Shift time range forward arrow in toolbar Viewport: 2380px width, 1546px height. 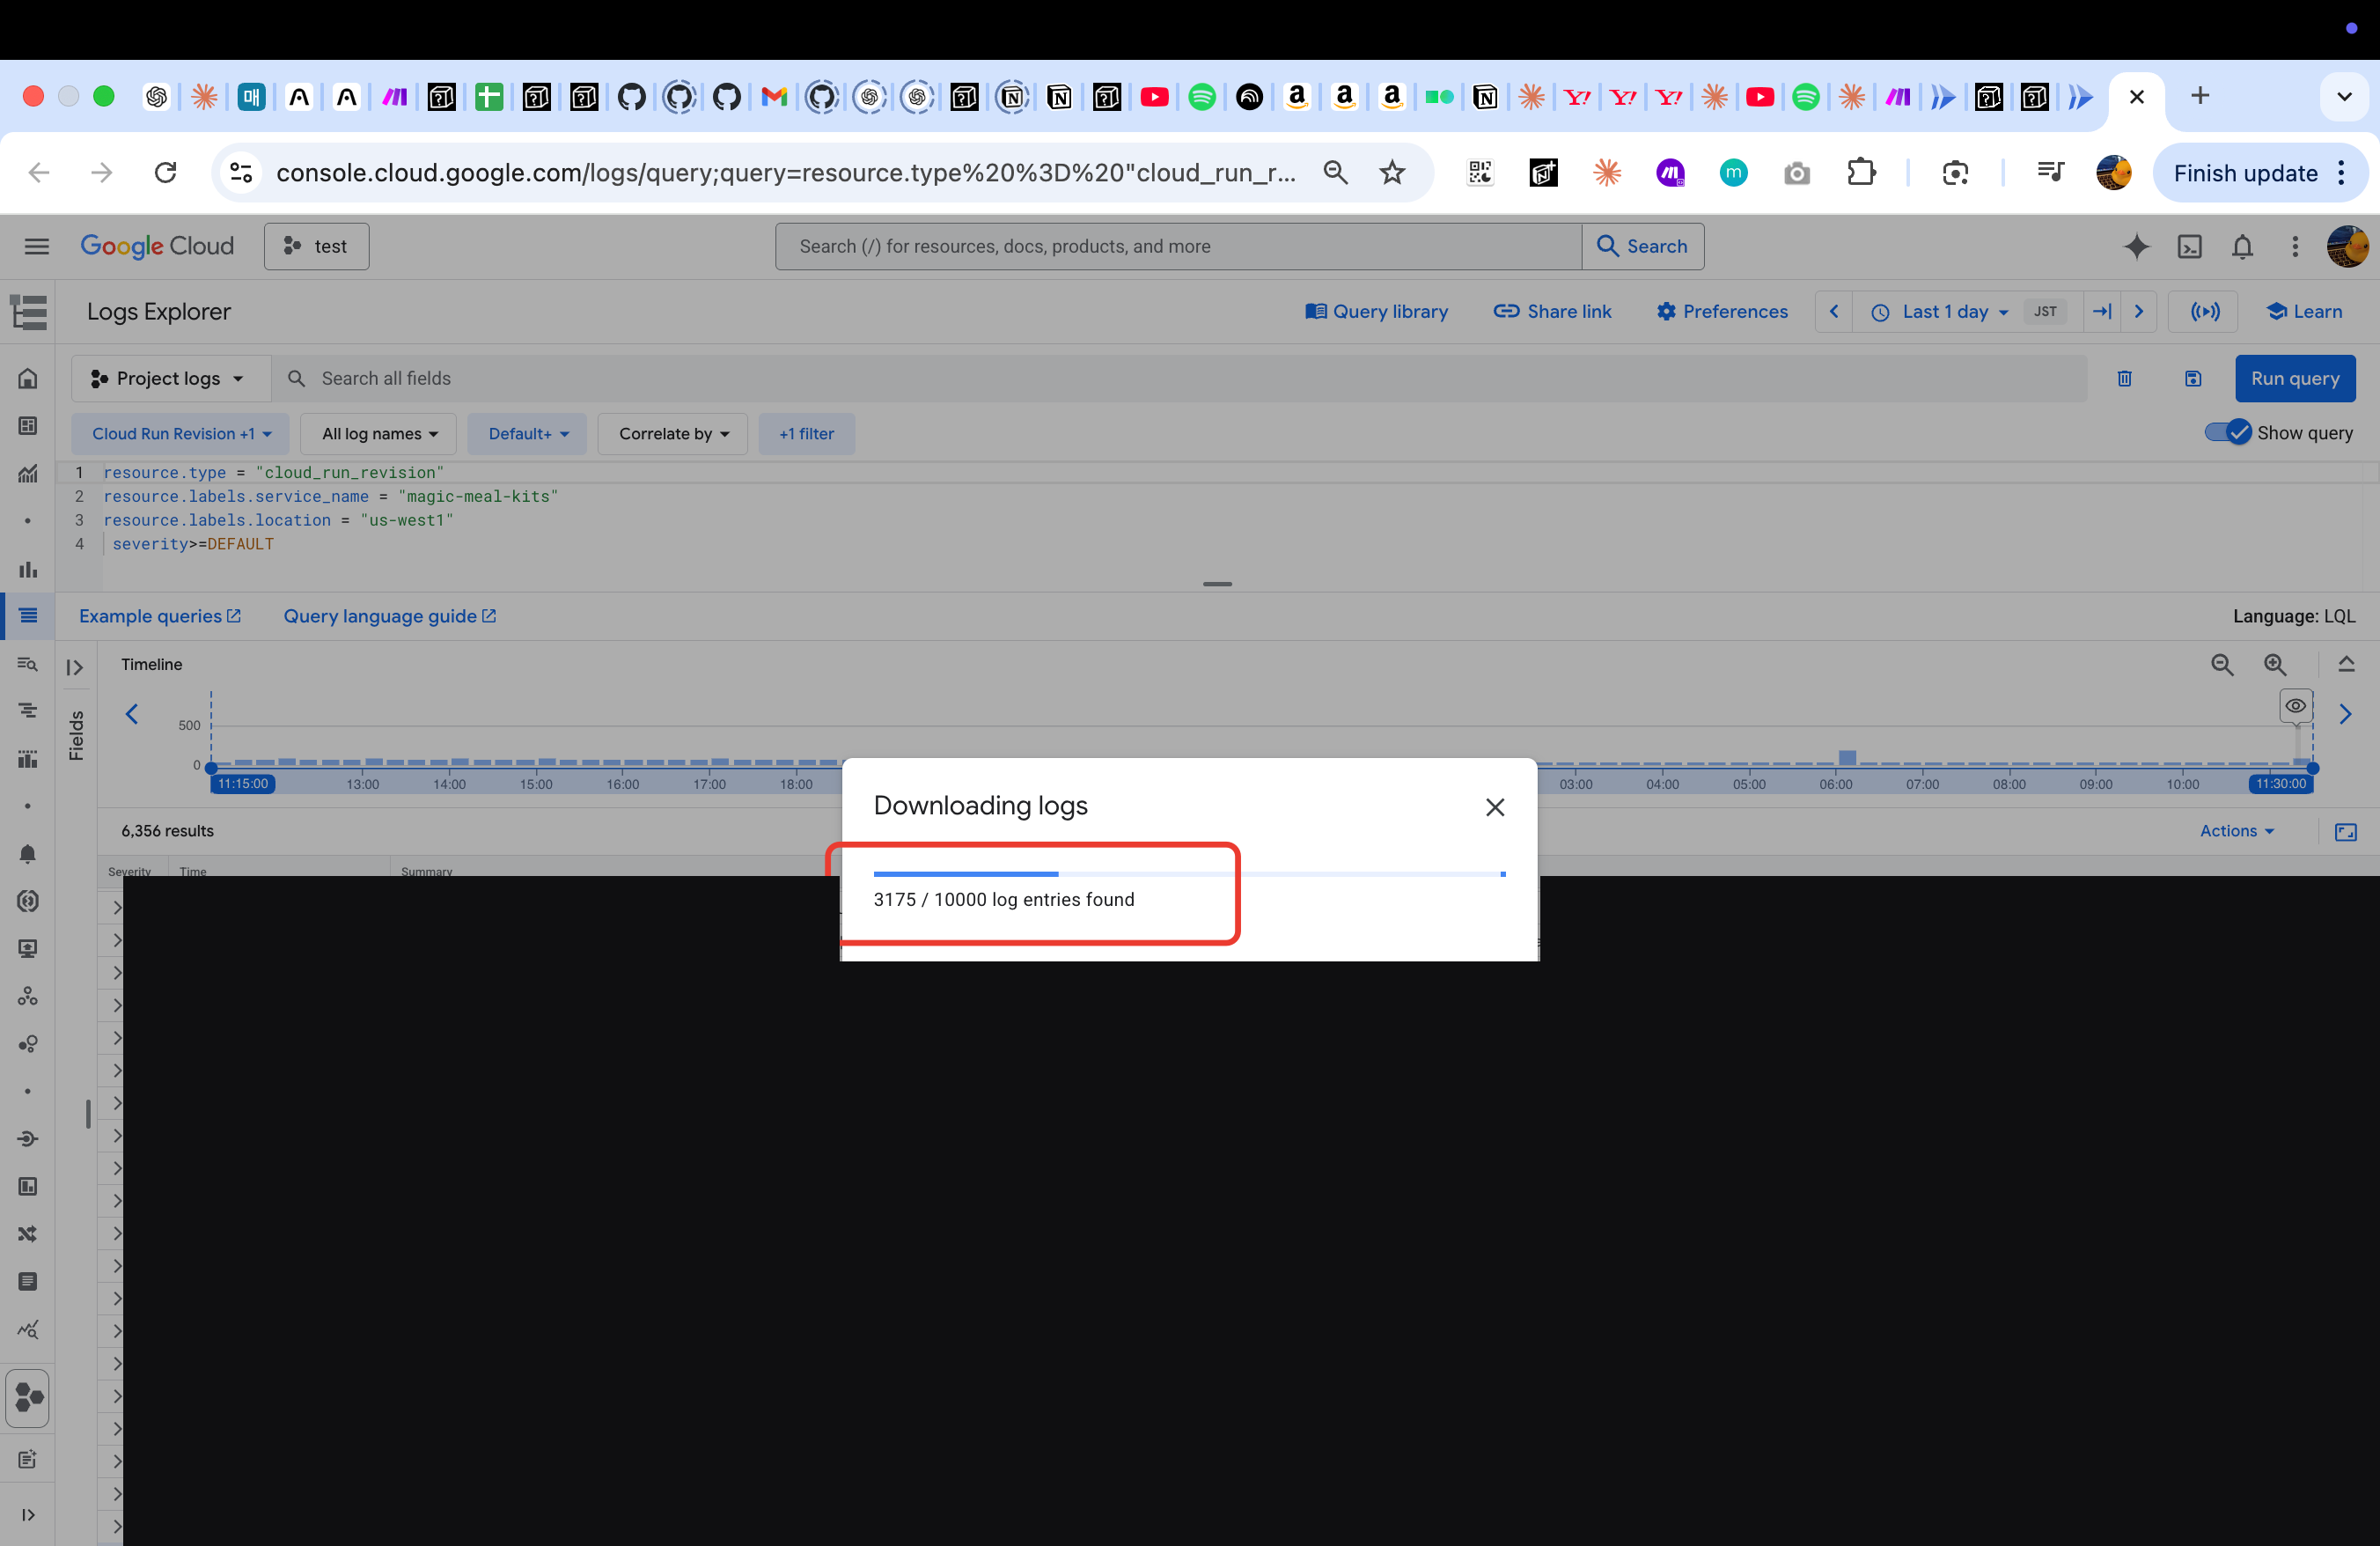click(x=2138, y=311)
